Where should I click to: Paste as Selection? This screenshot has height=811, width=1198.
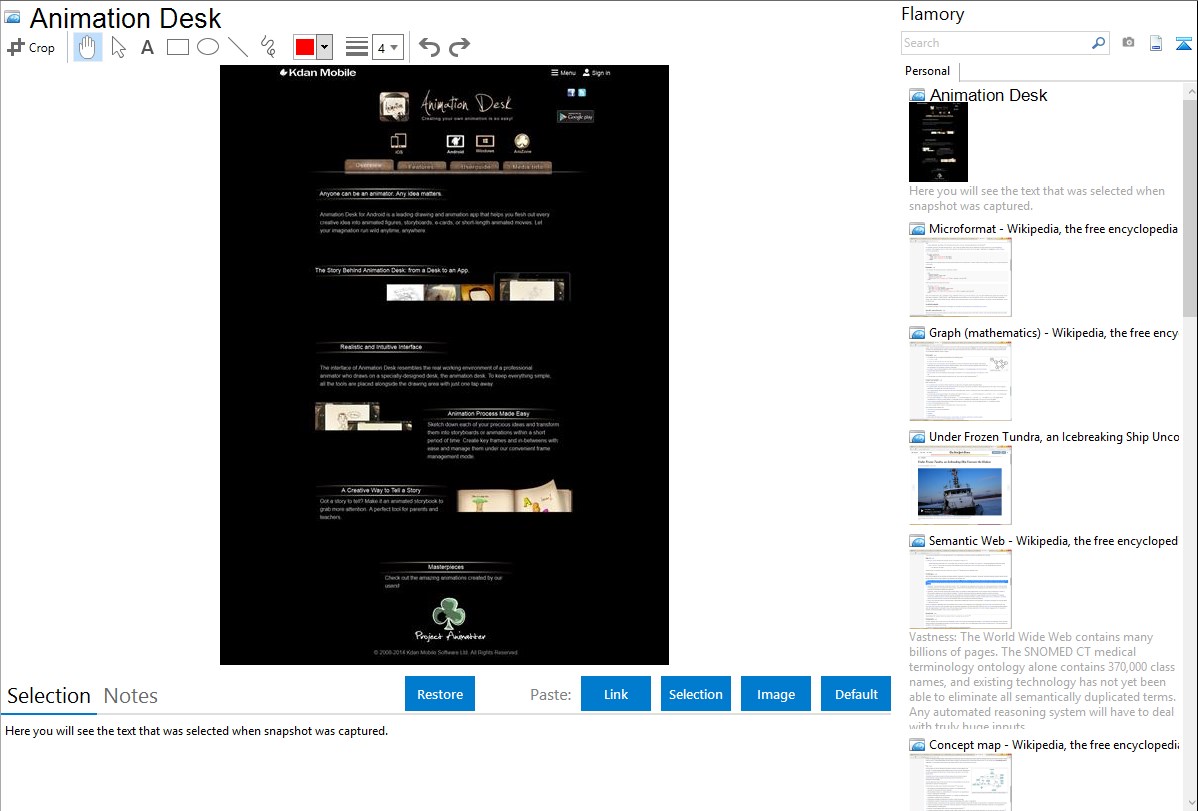pos(695,694)
